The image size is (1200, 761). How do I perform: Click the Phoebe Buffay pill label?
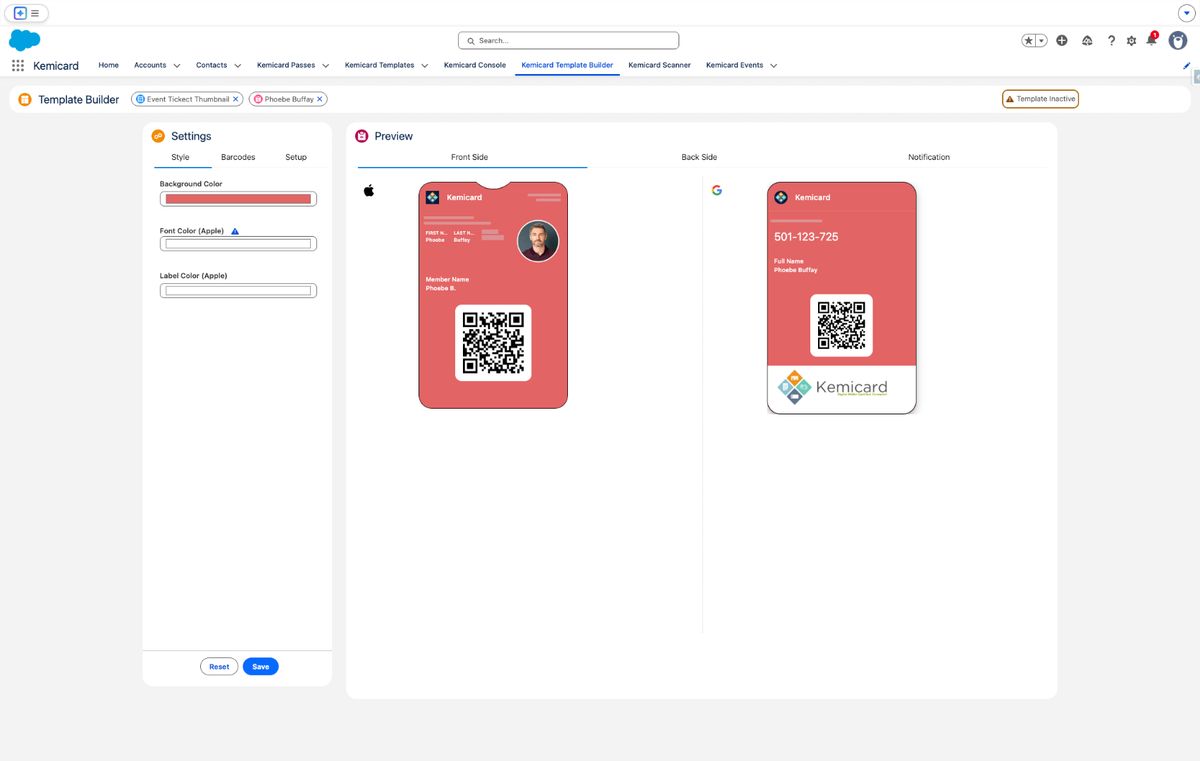289,99
